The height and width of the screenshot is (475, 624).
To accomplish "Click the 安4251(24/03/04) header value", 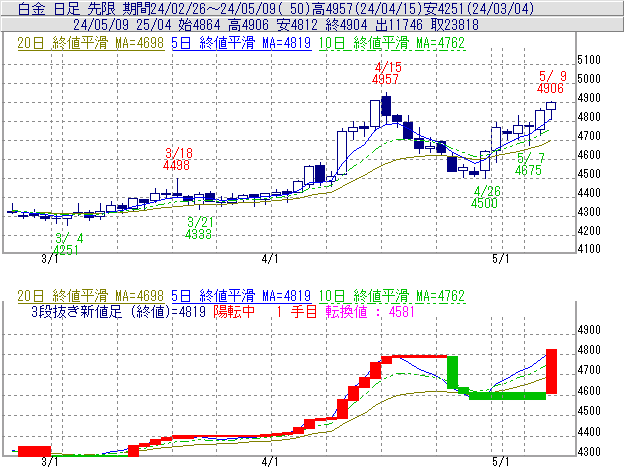I will (480, 8).
